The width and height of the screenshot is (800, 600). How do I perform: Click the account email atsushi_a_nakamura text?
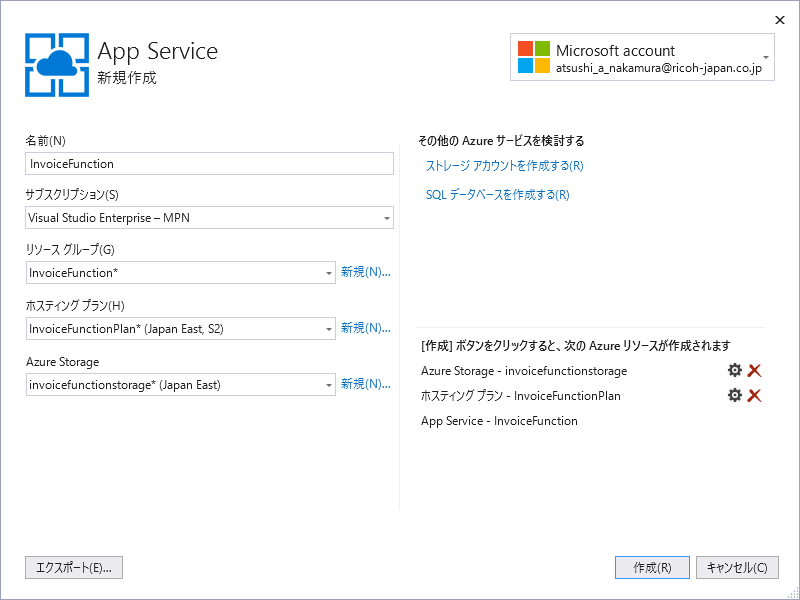(659, 68)
